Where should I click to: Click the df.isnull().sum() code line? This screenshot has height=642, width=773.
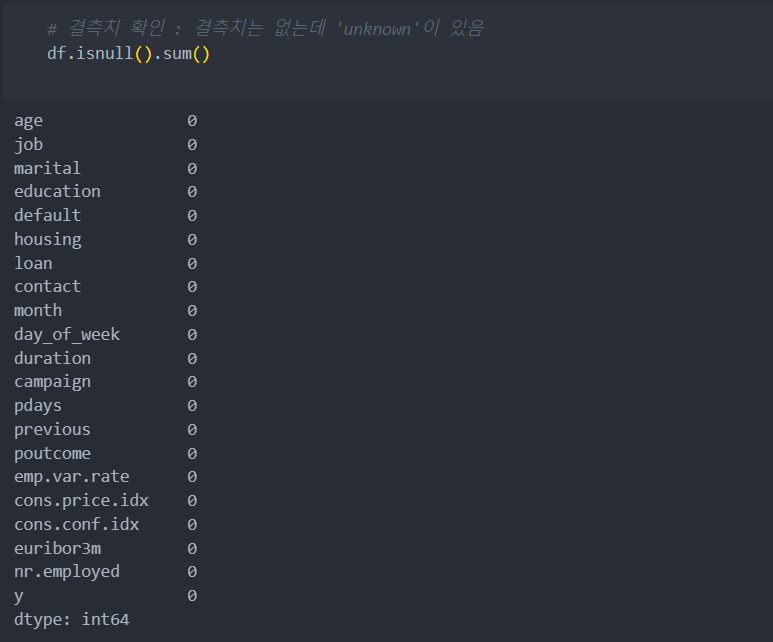pos(128,53)
